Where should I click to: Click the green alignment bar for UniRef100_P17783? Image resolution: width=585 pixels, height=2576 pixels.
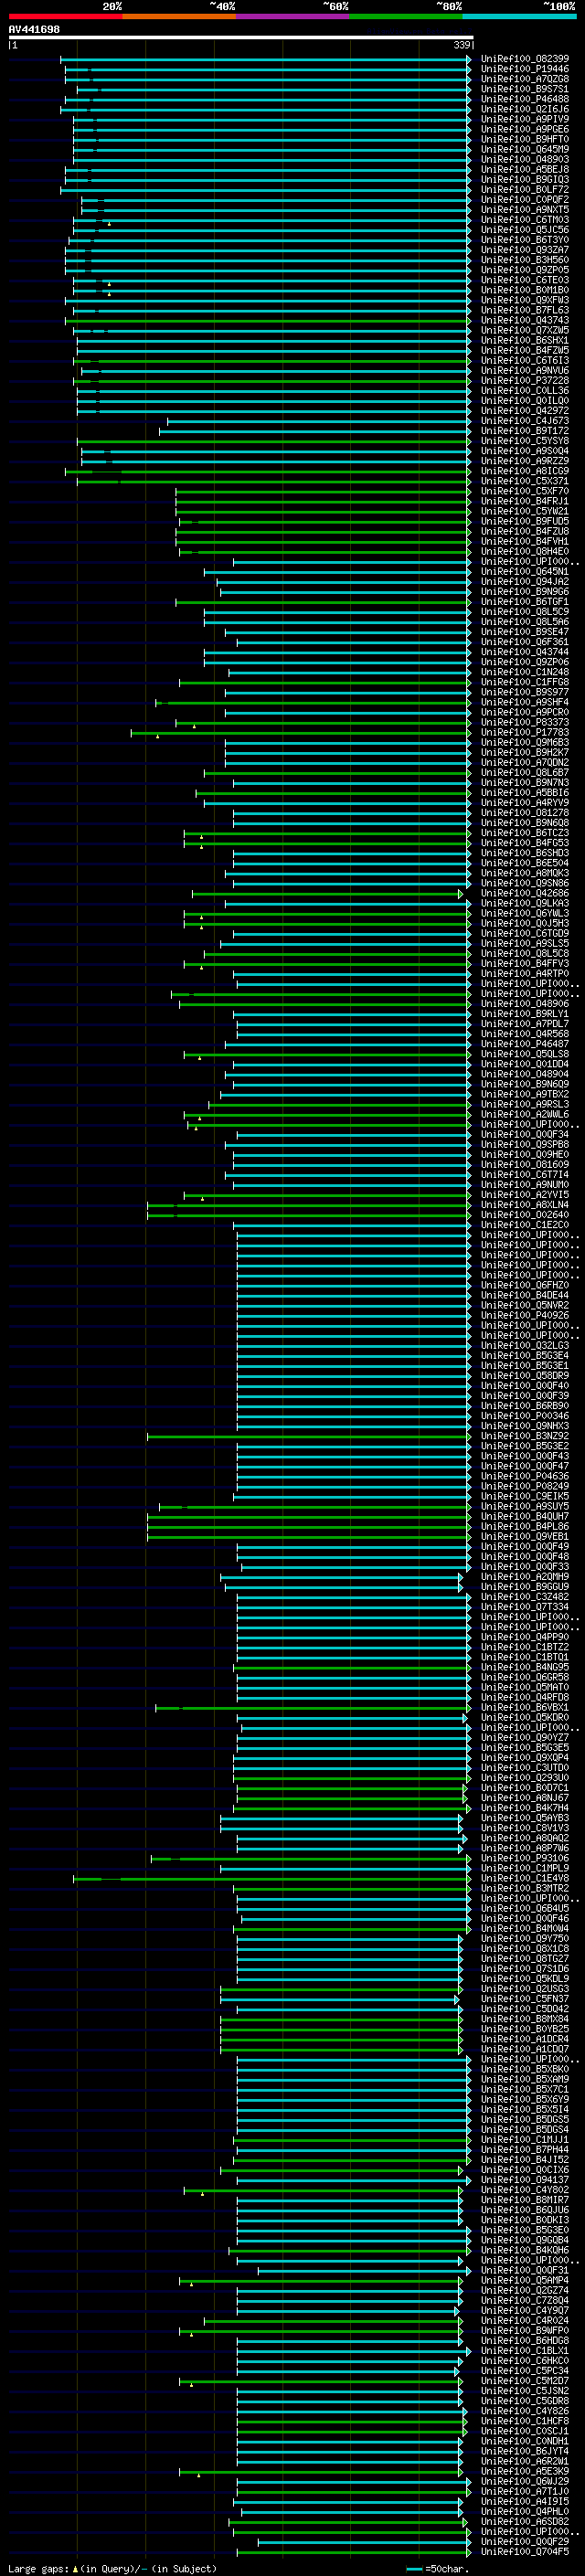pos(301,733)
